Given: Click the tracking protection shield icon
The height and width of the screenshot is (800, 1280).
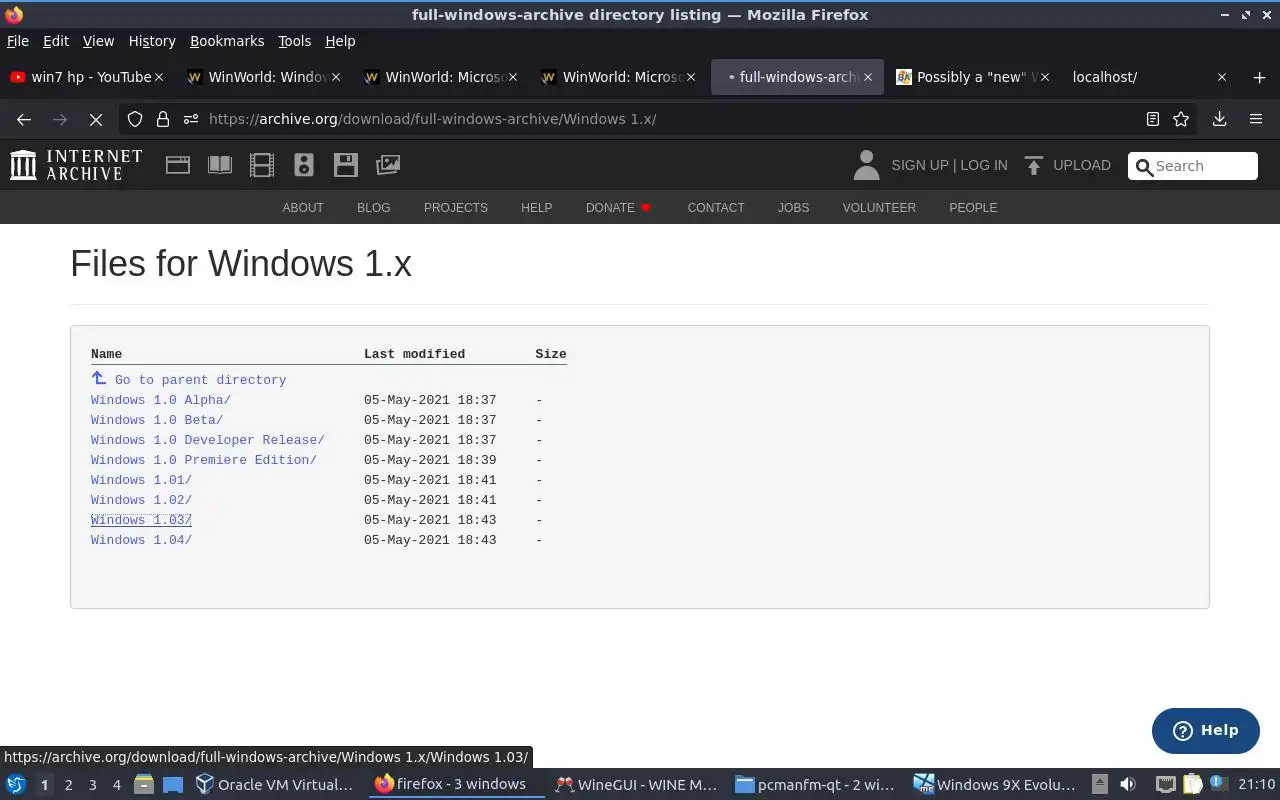Looking at the screenshot, I should pyautogui.click(x=135, y=119).
